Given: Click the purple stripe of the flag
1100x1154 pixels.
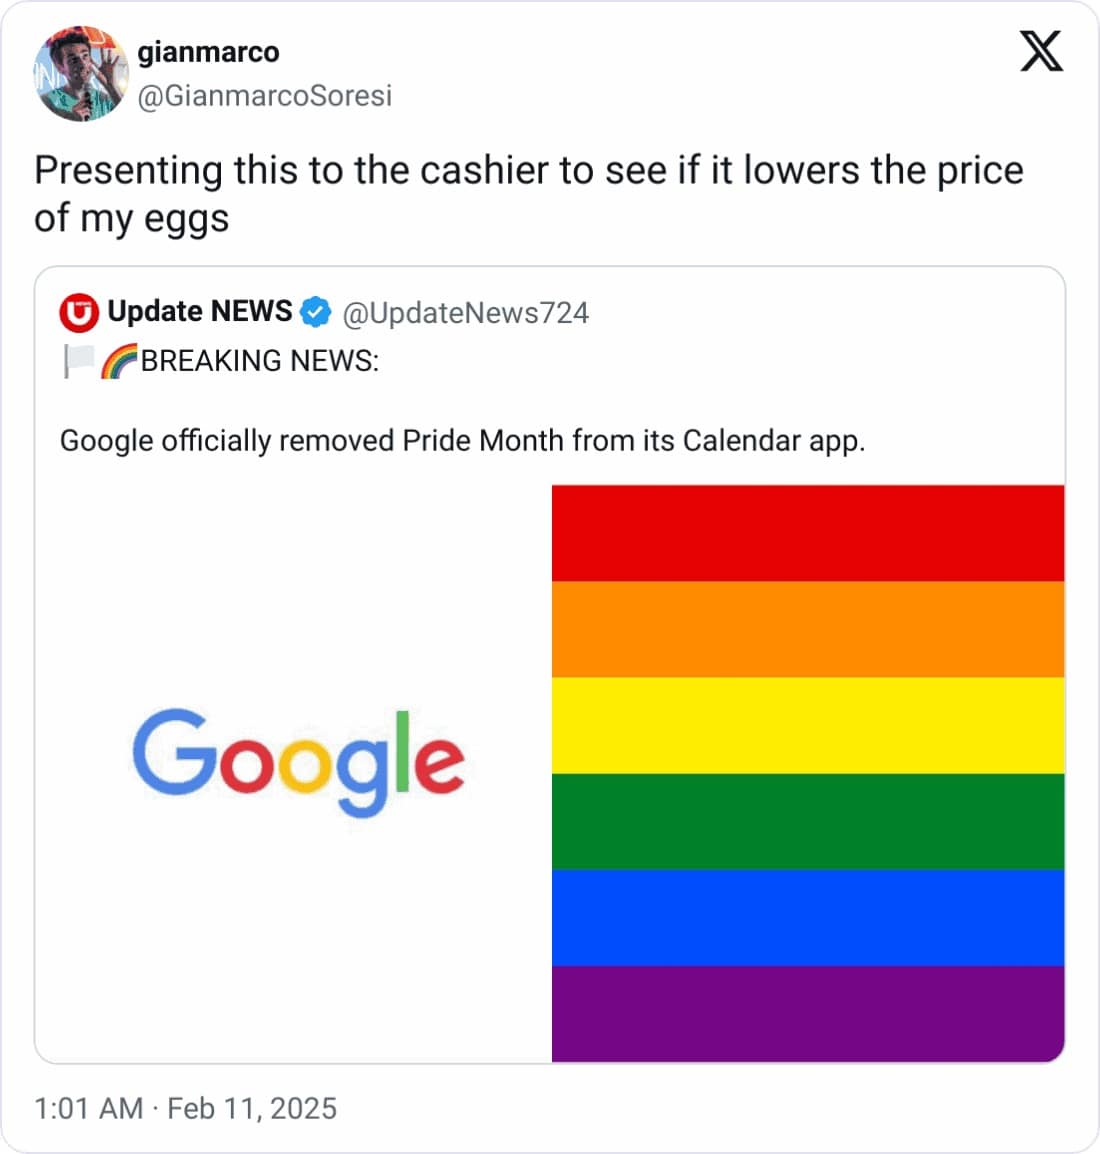Looking at the screenshot, I should pyautogui.click(x=807, y=1013).
